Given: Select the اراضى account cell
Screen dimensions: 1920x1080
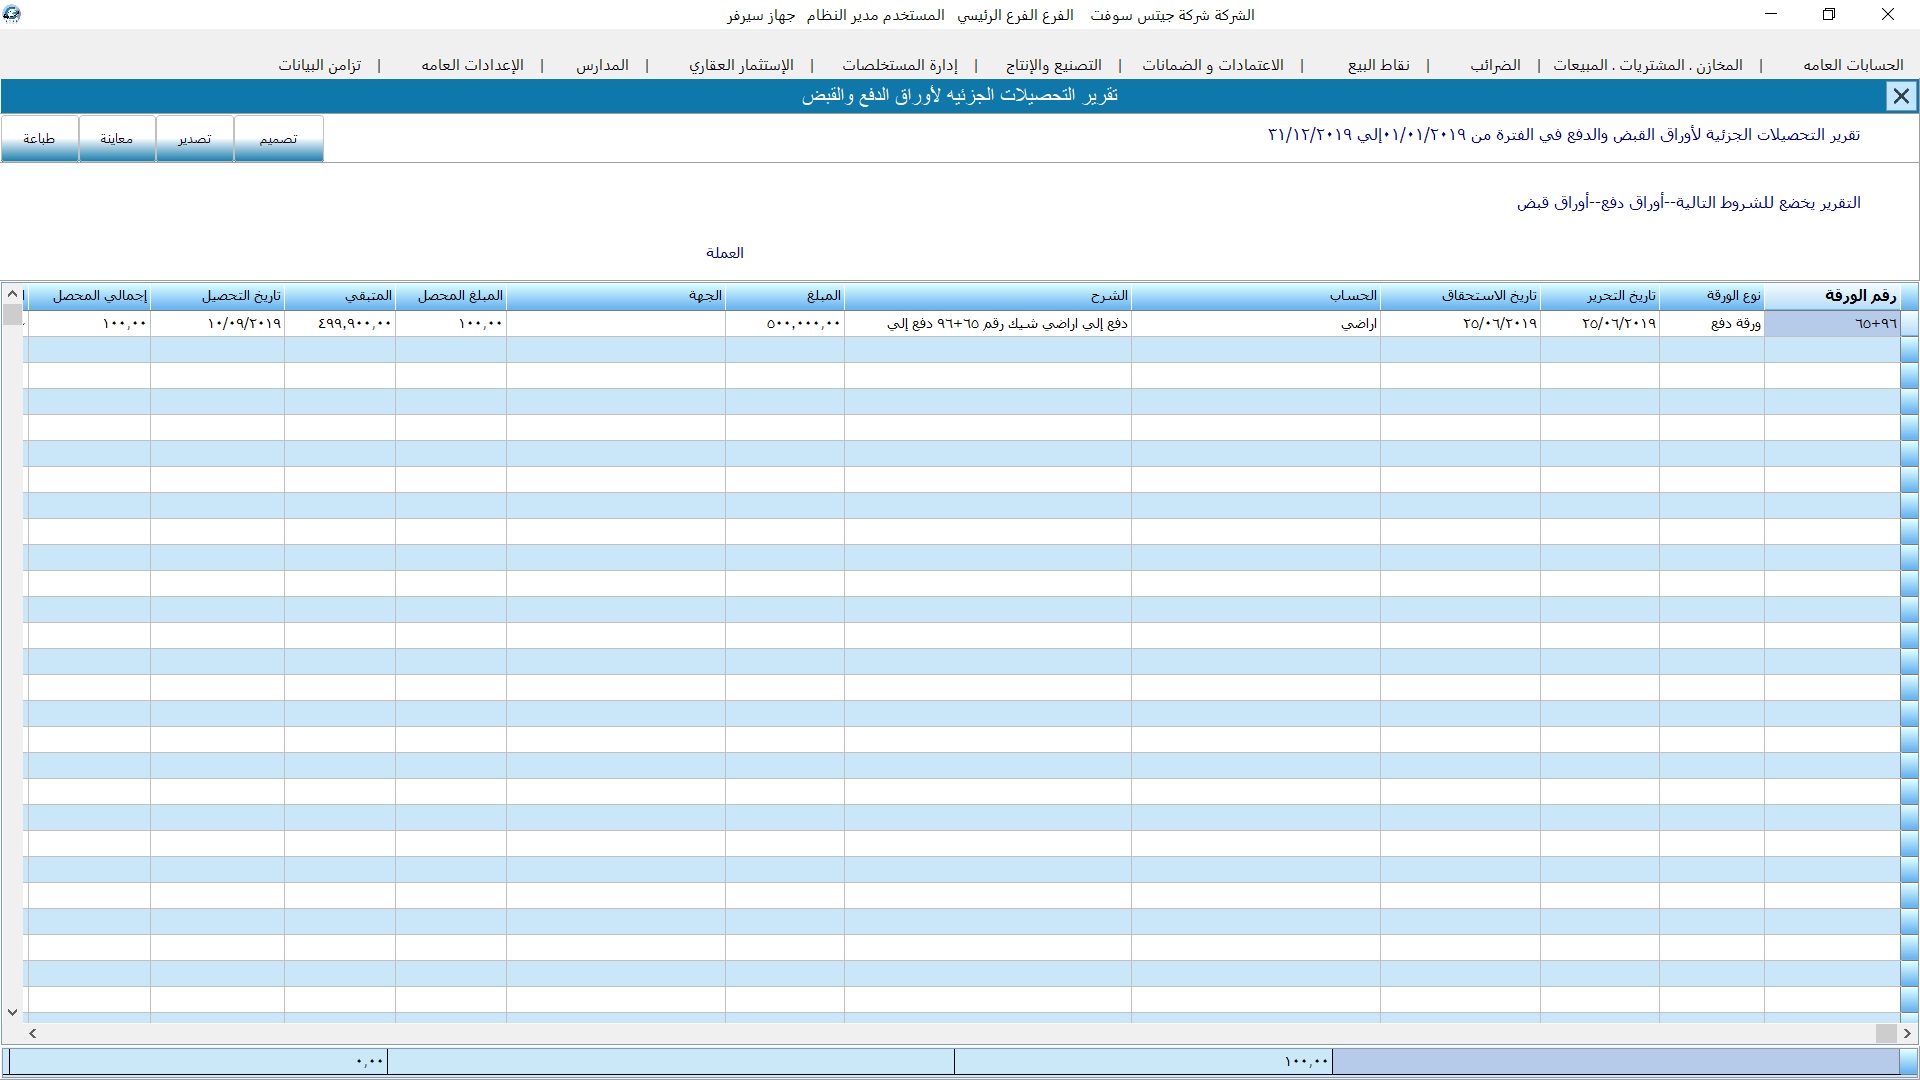Looking at the screenshot, I should coord(1256,323).
